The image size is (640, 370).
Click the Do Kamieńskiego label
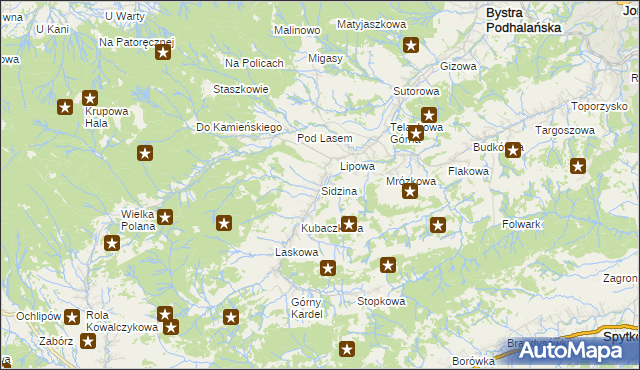[239, 127]
